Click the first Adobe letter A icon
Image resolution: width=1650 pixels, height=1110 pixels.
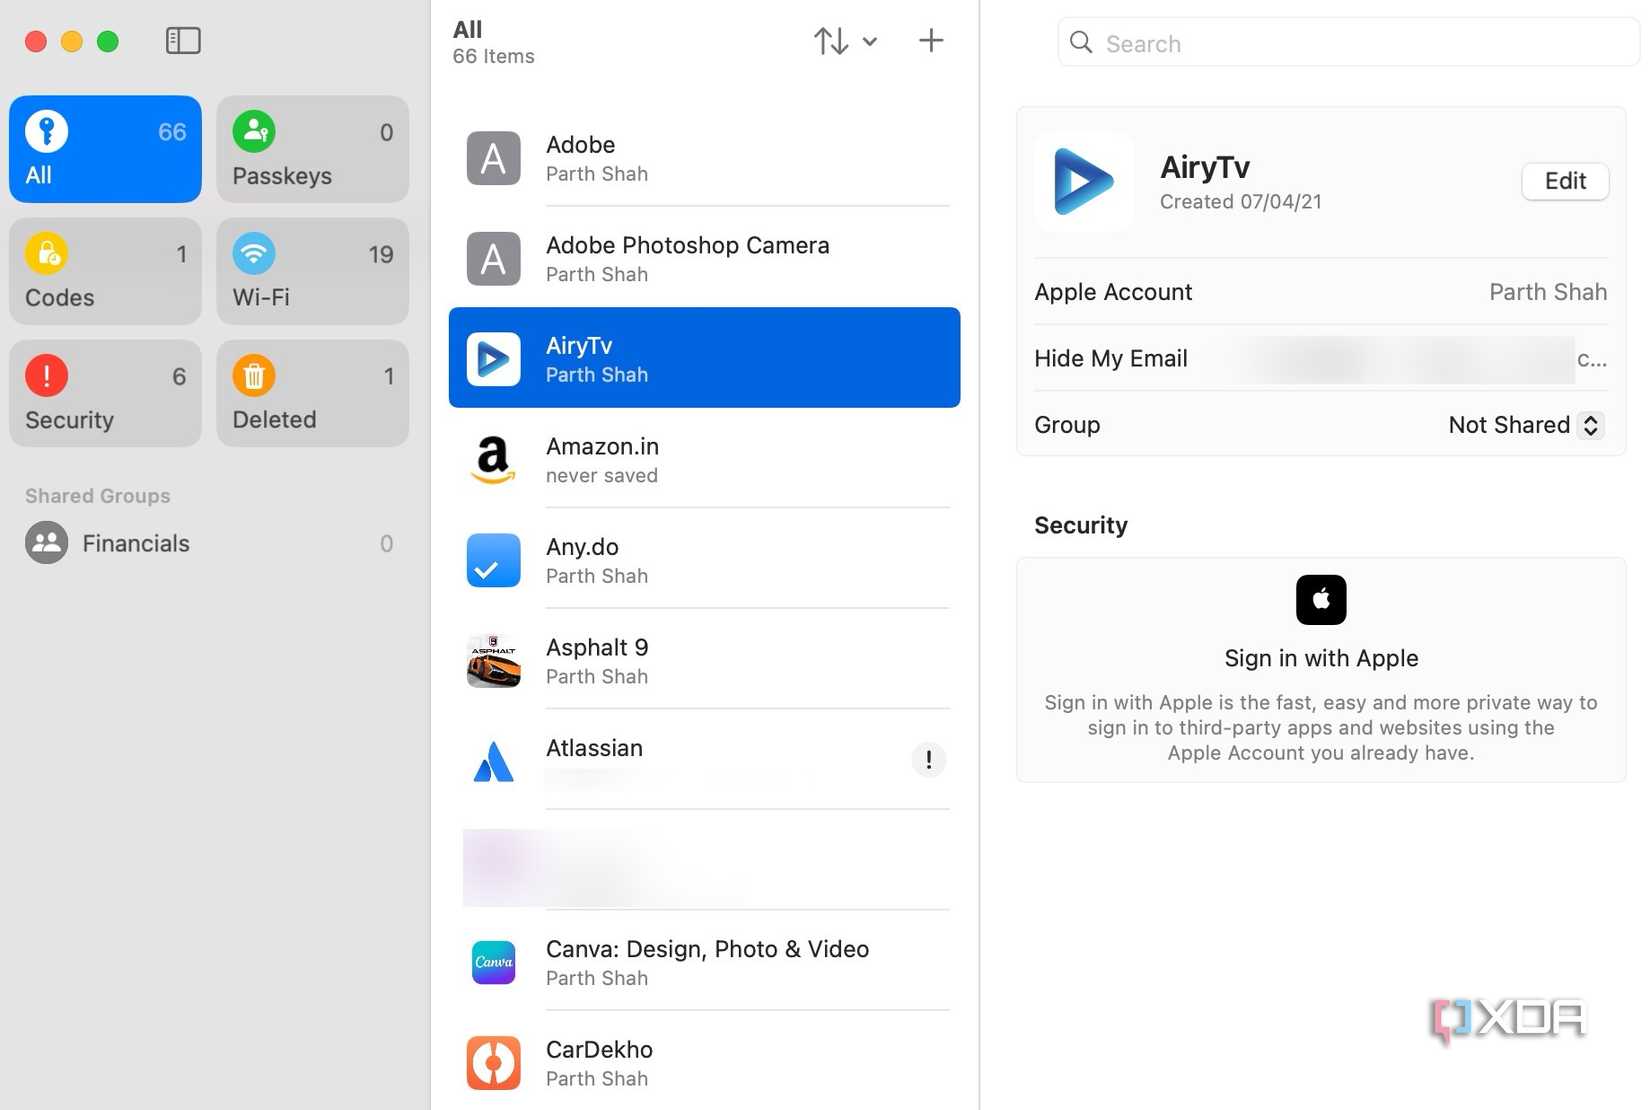tap(494, 158)
